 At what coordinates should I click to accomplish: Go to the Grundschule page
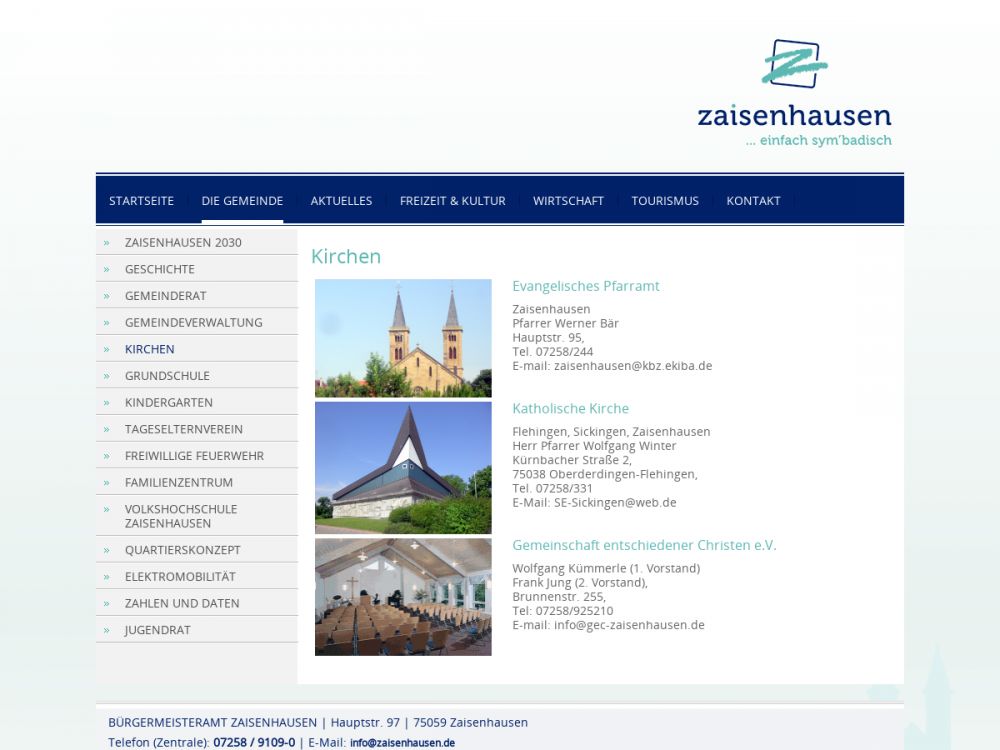(x=167, y=376)
